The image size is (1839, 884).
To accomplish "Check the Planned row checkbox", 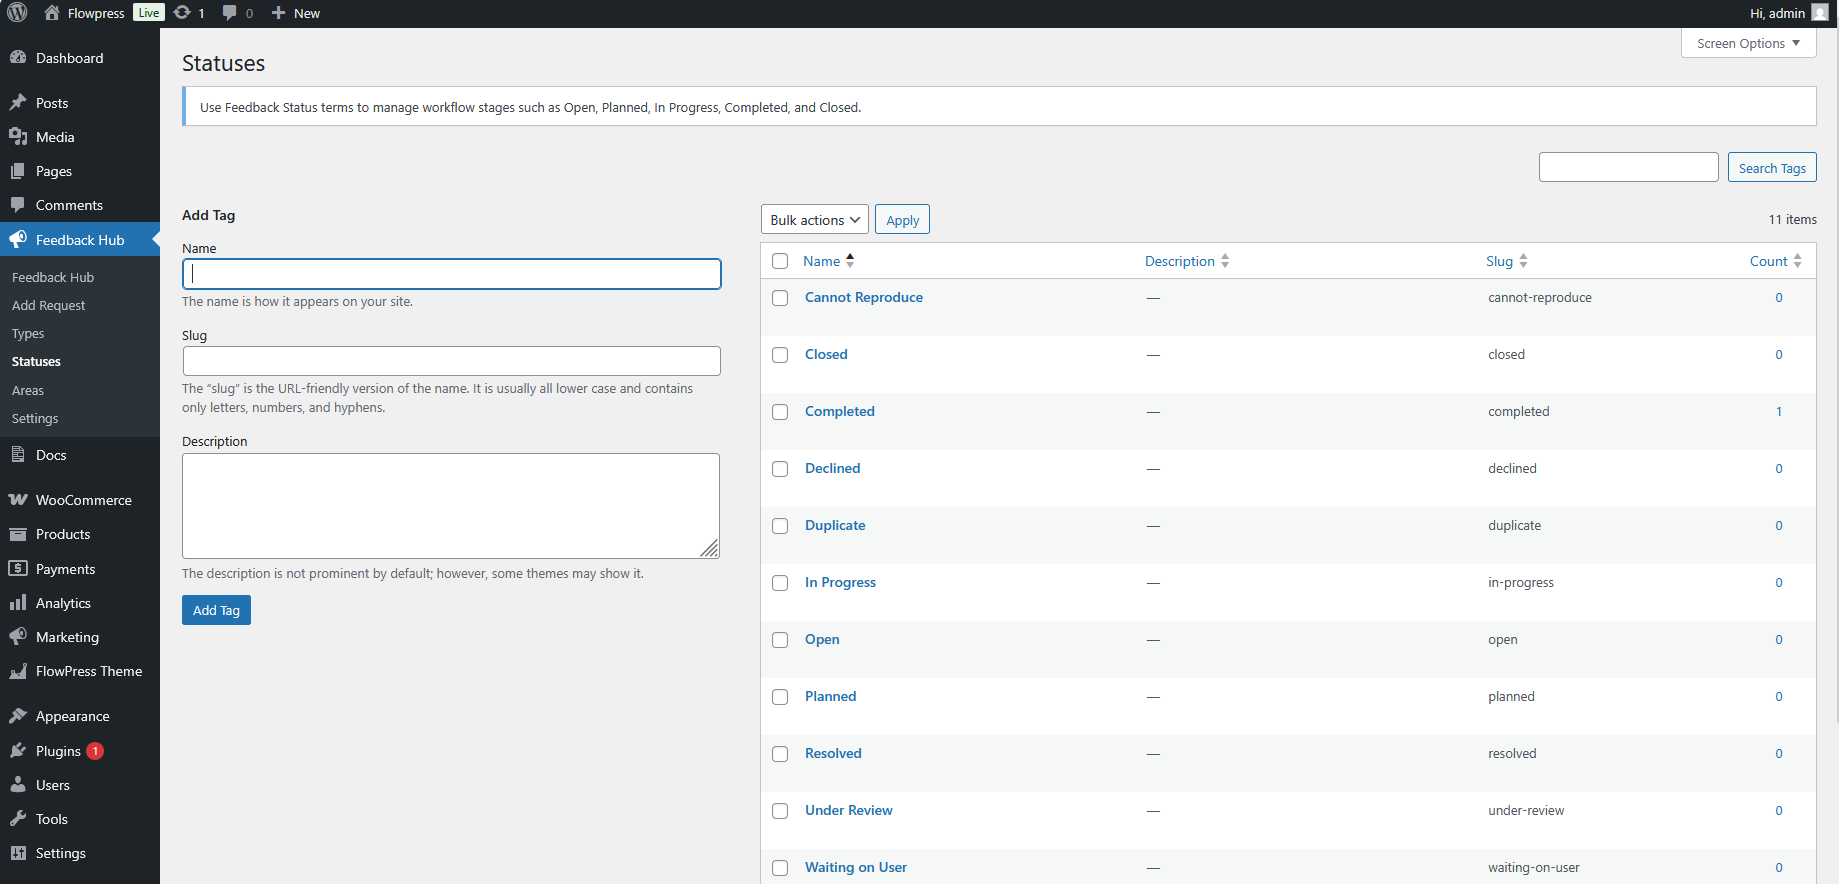I will (x=780, y=697).
